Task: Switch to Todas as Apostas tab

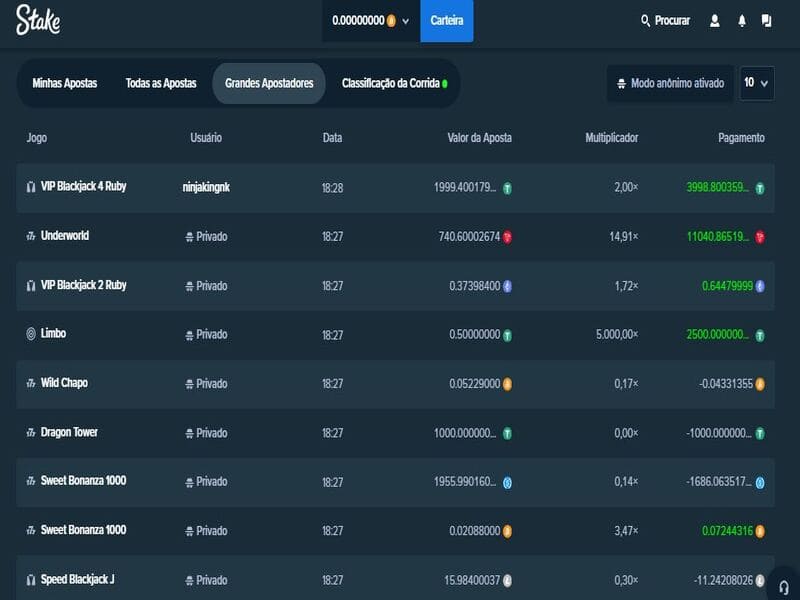Action: click(161, 83)
